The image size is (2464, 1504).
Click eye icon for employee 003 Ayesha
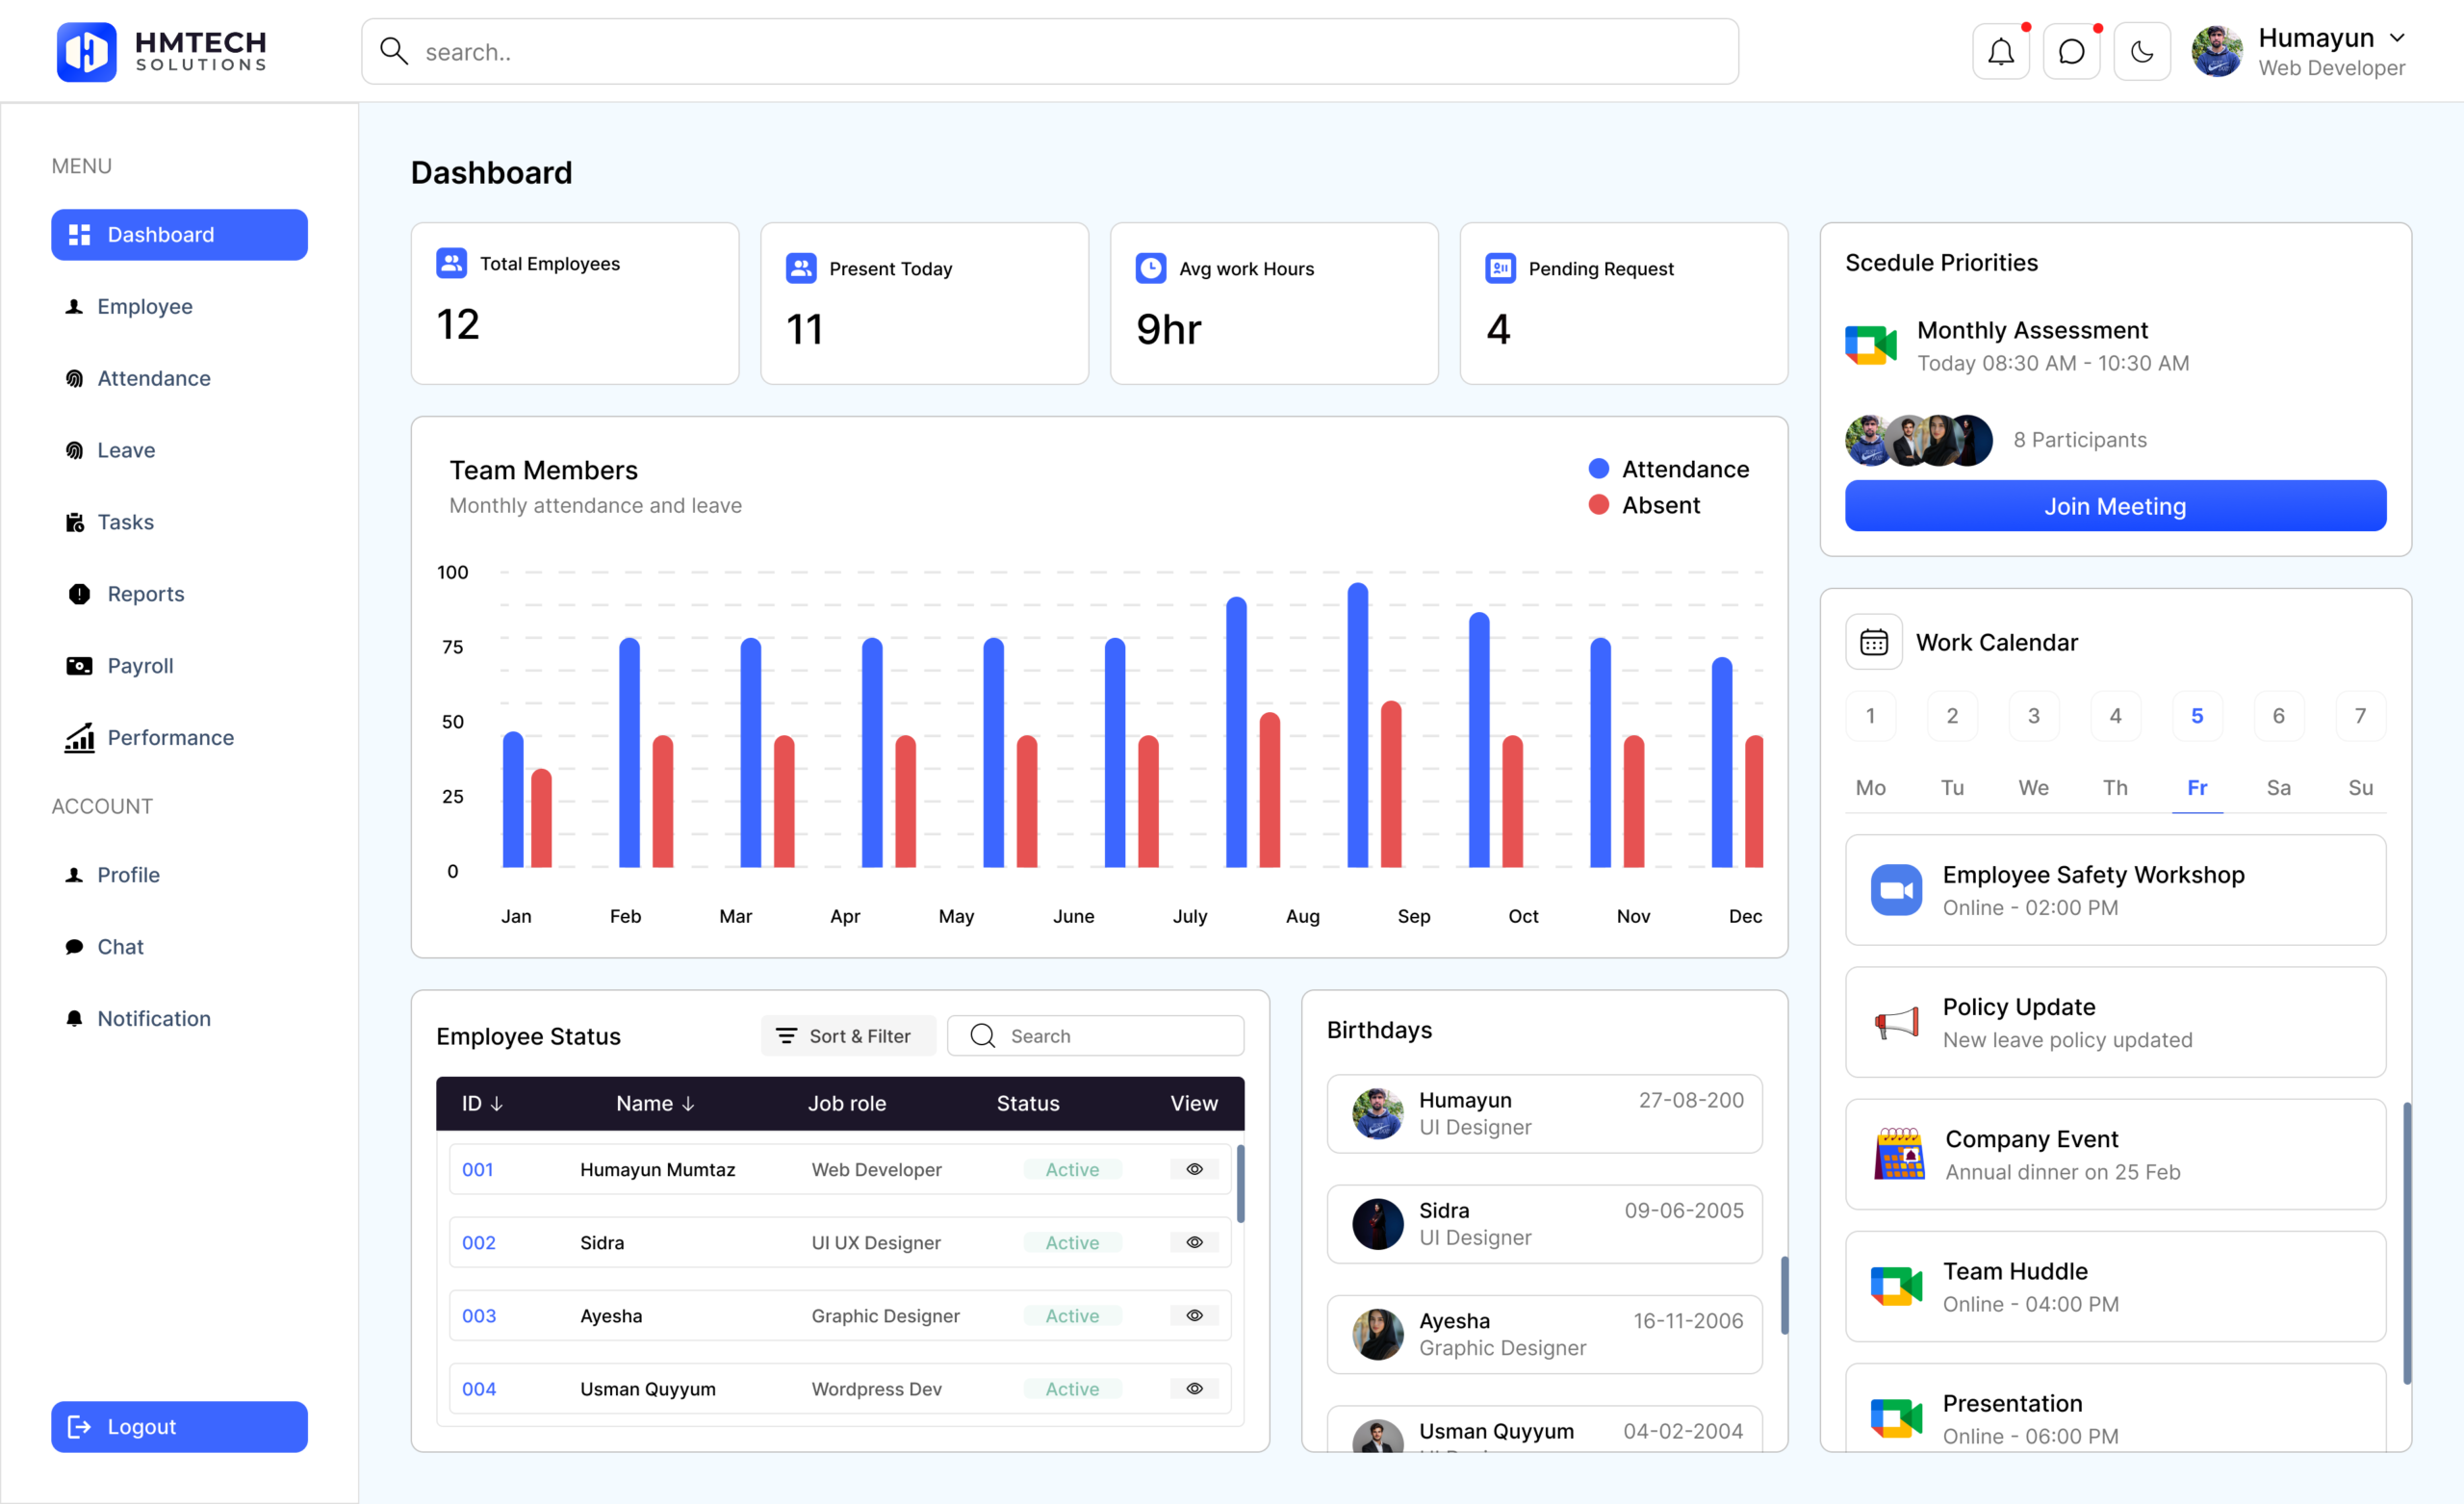(x=1194, y=1315)
